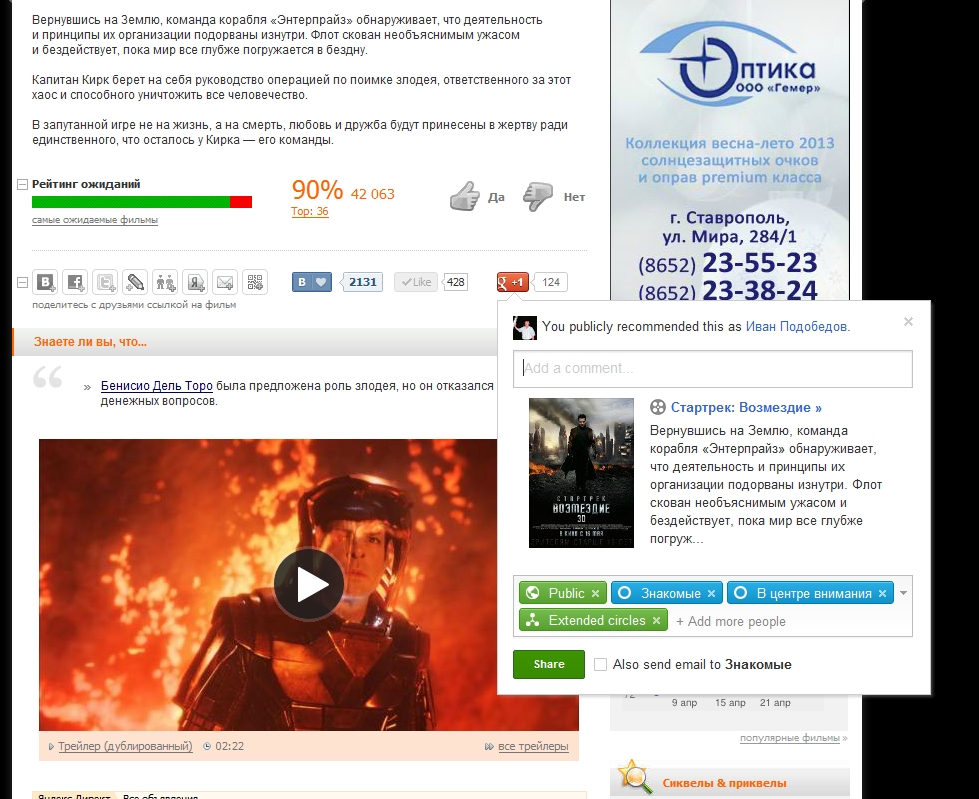Click the Стартрек poster thumbnail in popup
Screen dimensions: 979x799
(x=581, y=473)
